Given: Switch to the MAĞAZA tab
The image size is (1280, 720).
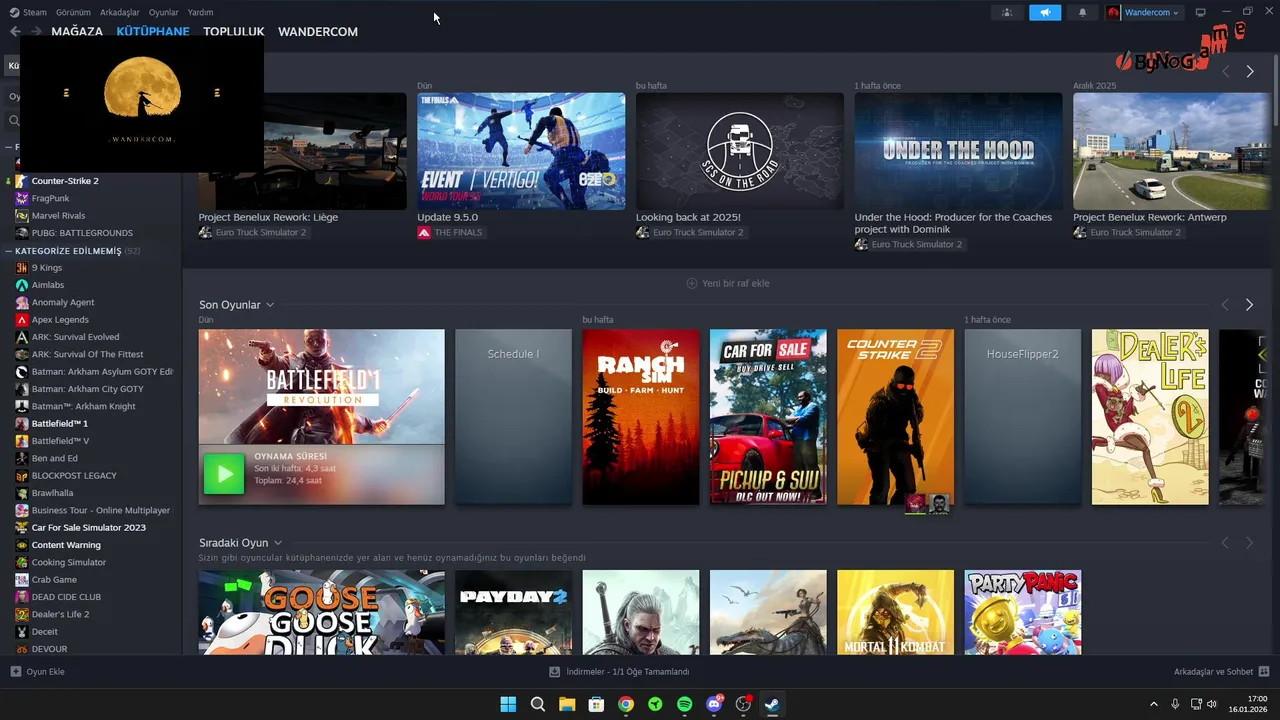Looking at the screenshot, I should pos(77,31).
